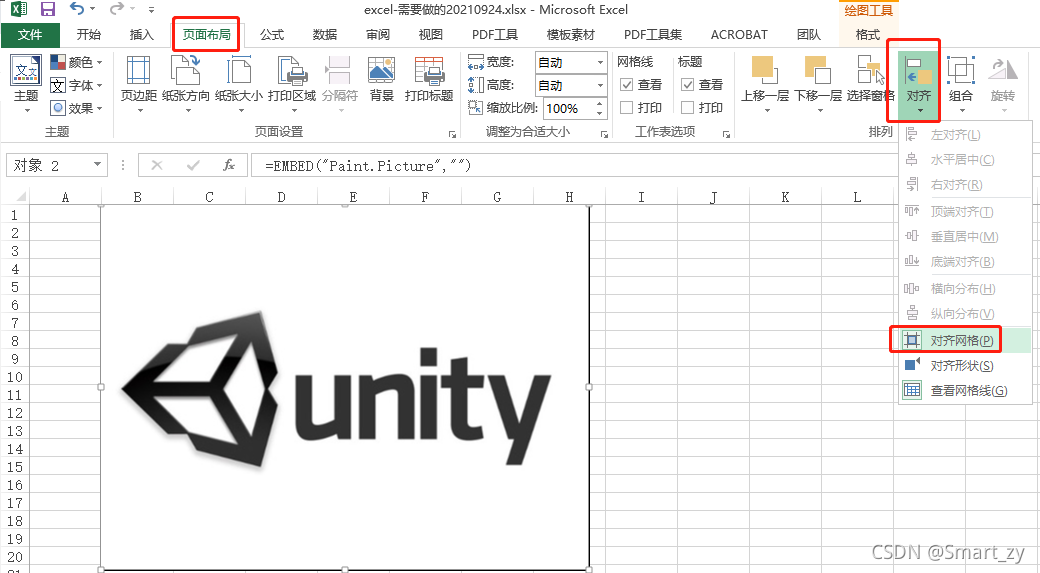Image resolution: width=1040 pixels, height=573 pixels.
Task: Click the 缩放比例 scale spinner arrows
Action: point(600,108)
